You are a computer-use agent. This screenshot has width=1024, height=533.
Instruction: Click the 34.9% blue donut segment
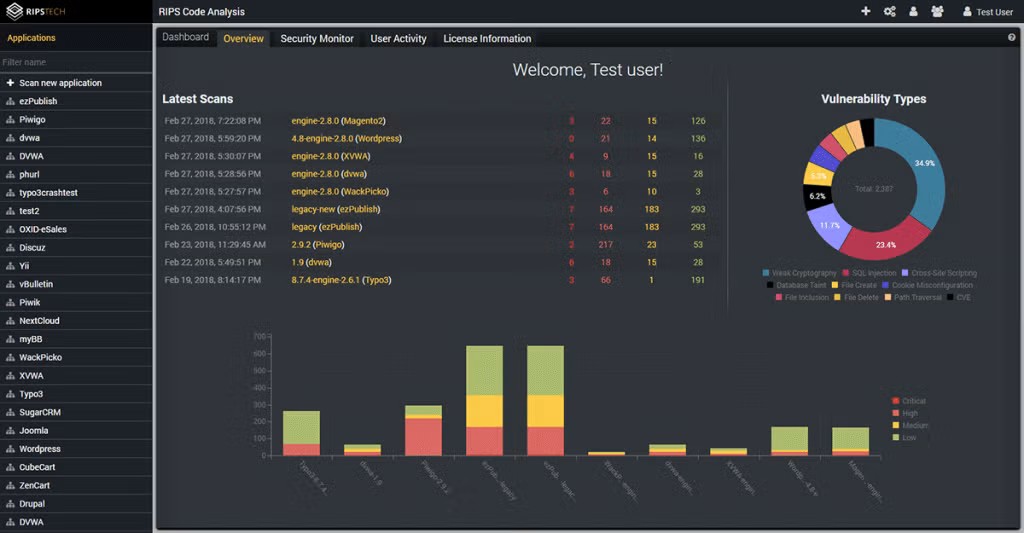coord(923,163)
